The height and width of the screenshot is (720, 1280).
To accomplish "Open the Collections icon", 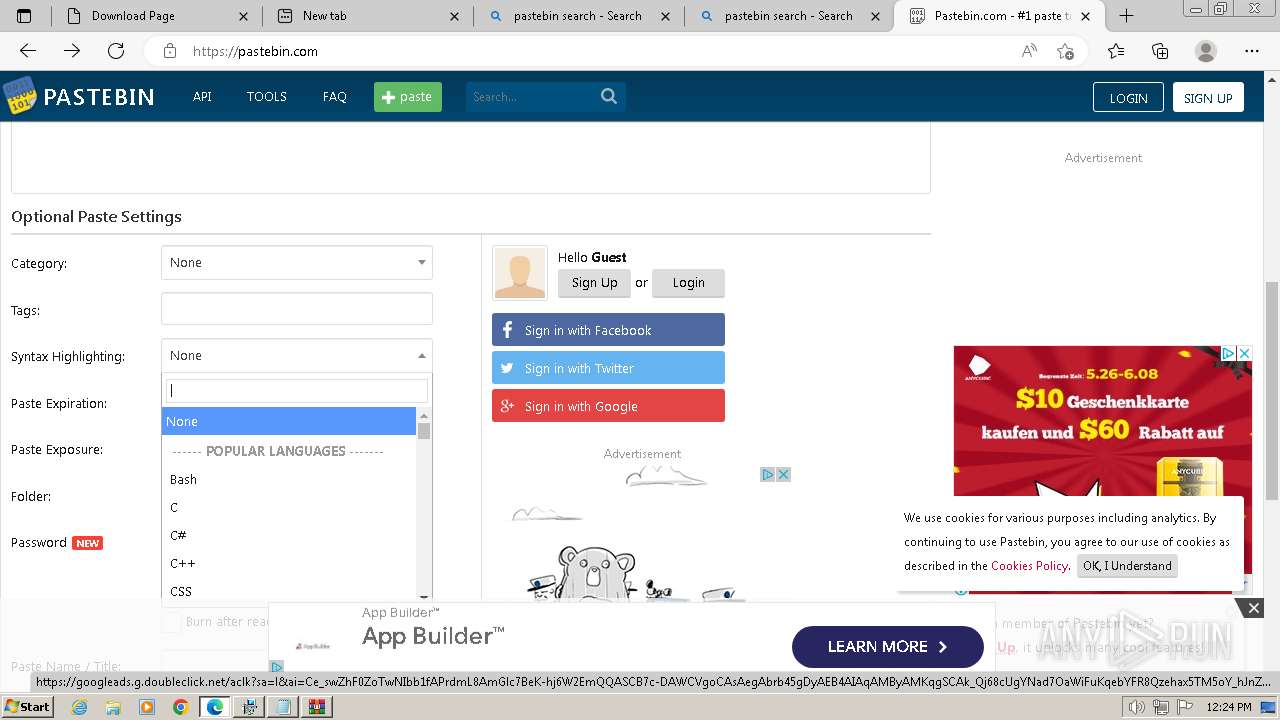I will (x=1160, y=51).
